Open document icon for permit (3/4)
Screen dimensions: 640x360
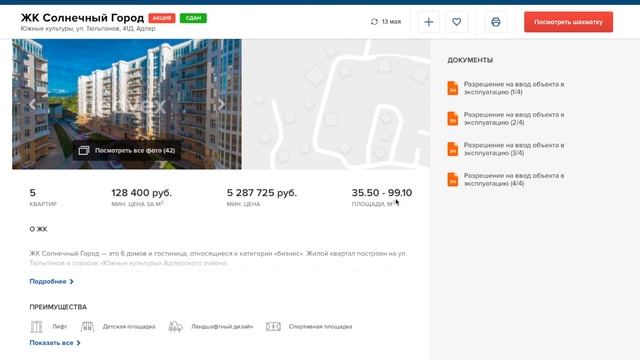point(453,149)
